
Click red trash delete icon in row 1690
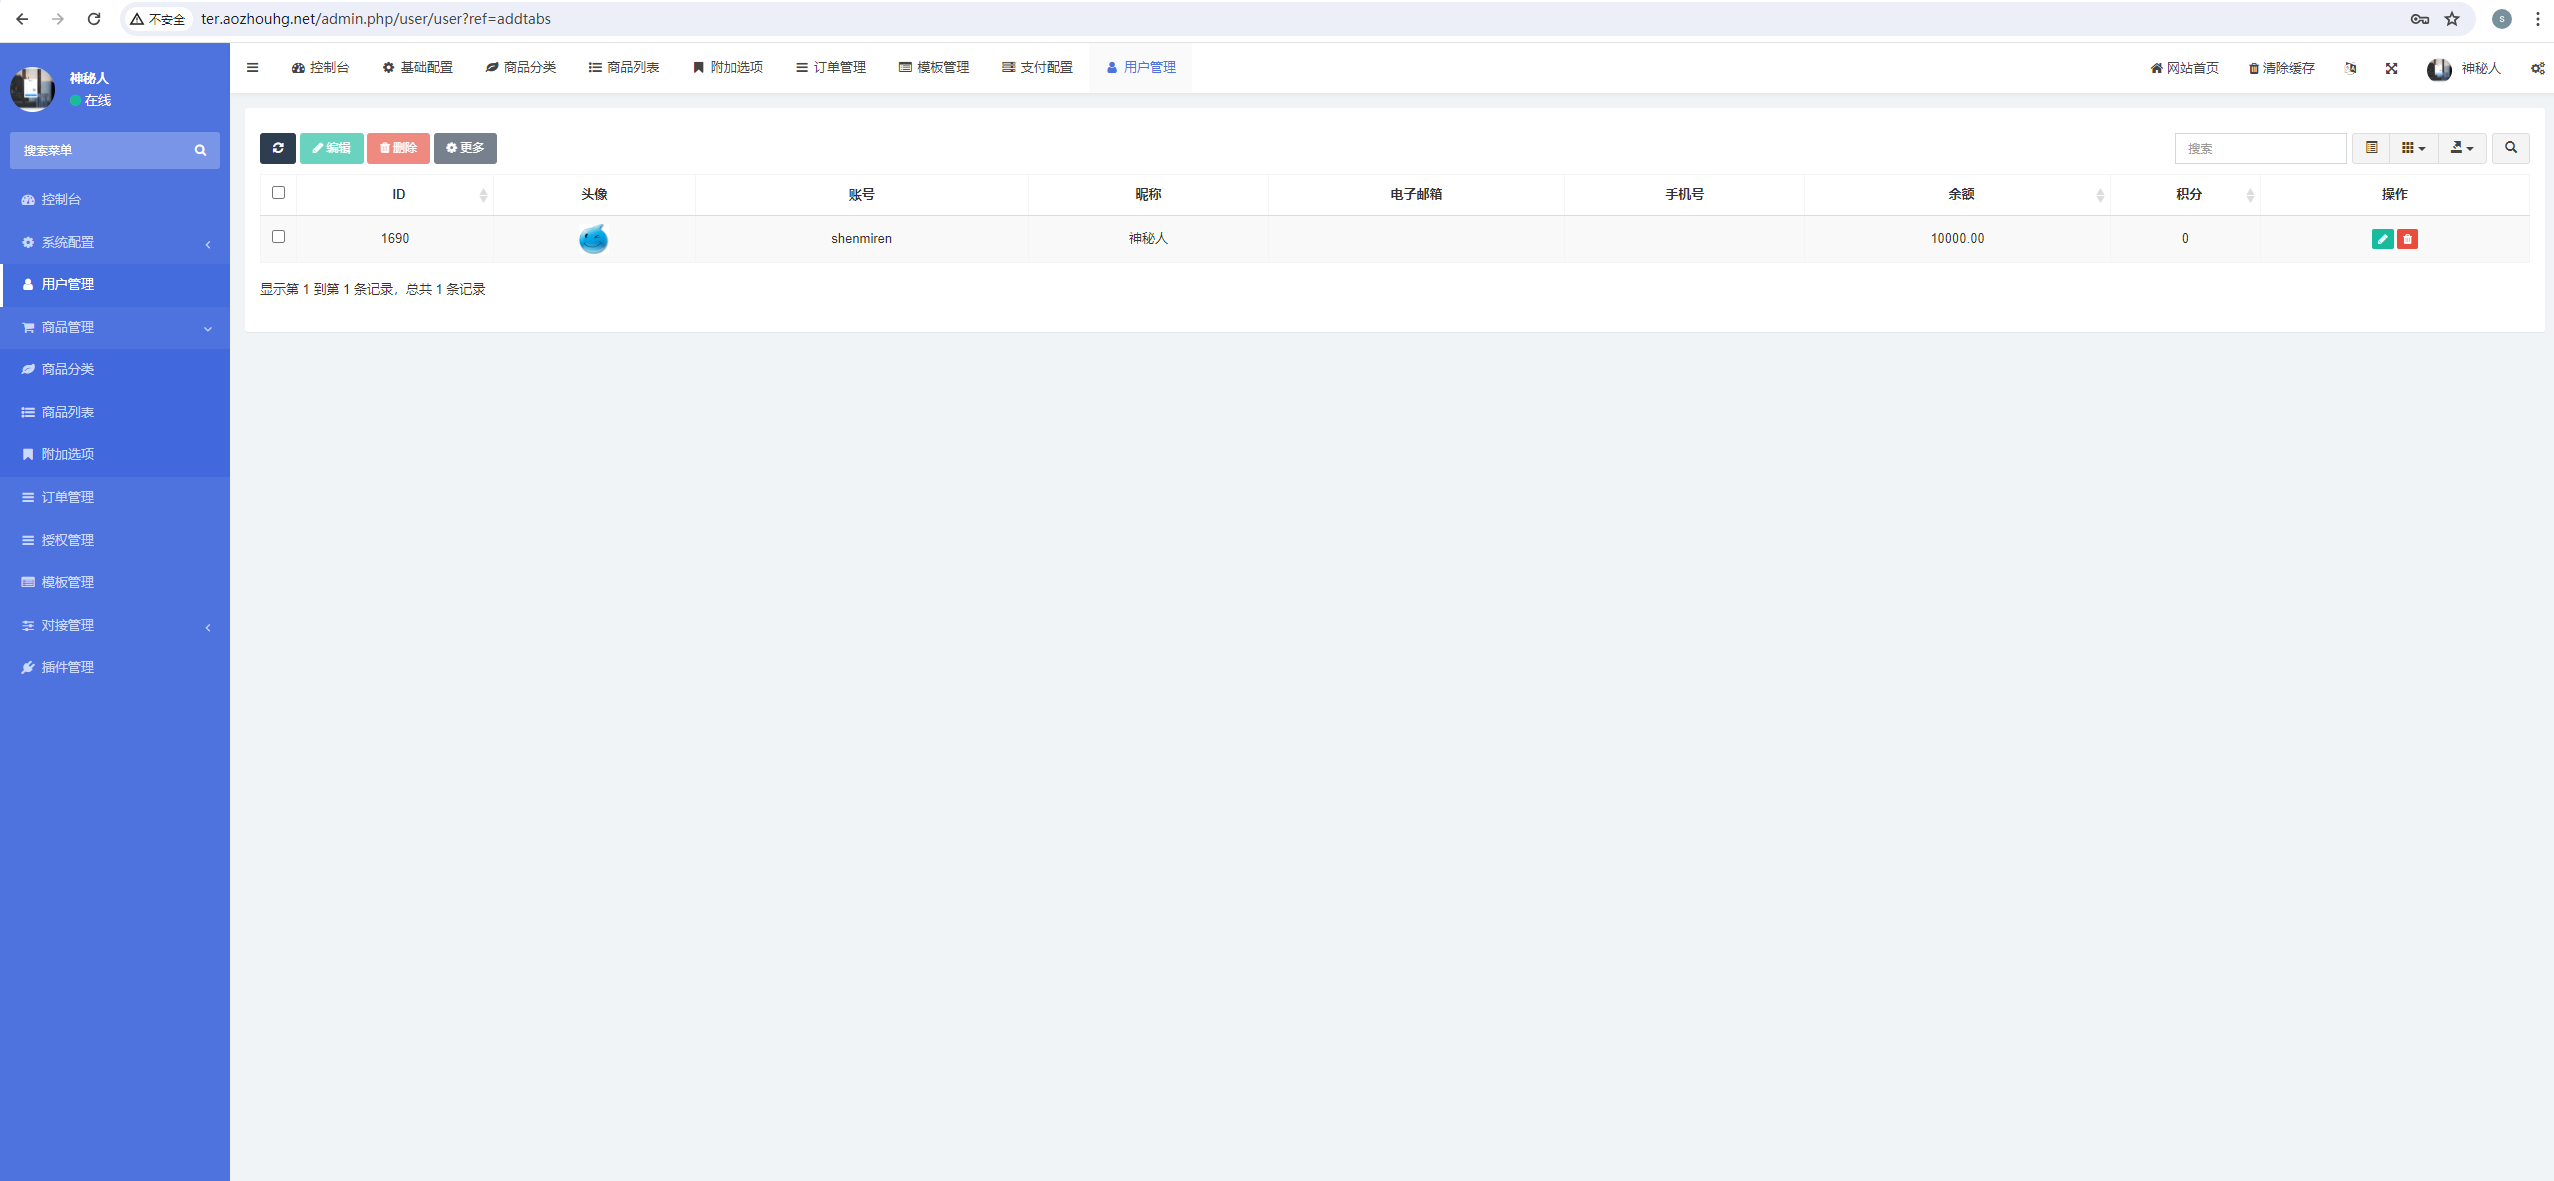(2407, 239)
